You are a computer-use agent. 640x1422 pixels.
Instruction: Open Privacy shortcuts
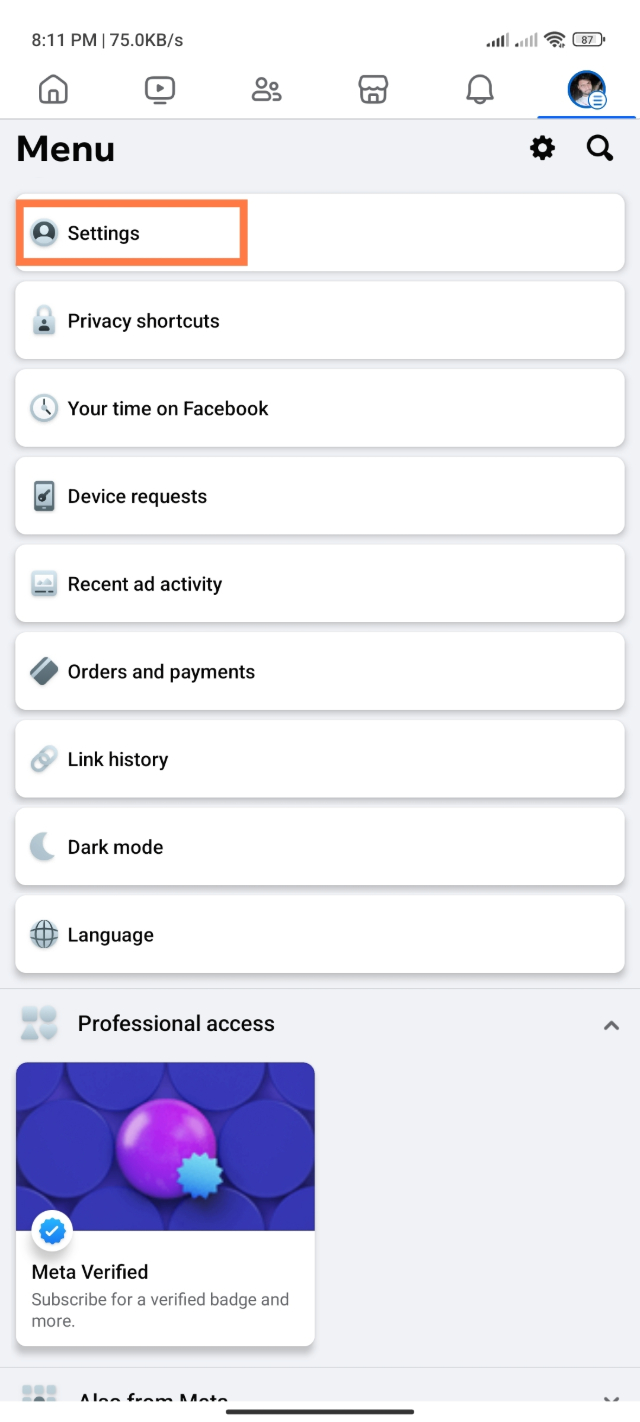point(320,321)
